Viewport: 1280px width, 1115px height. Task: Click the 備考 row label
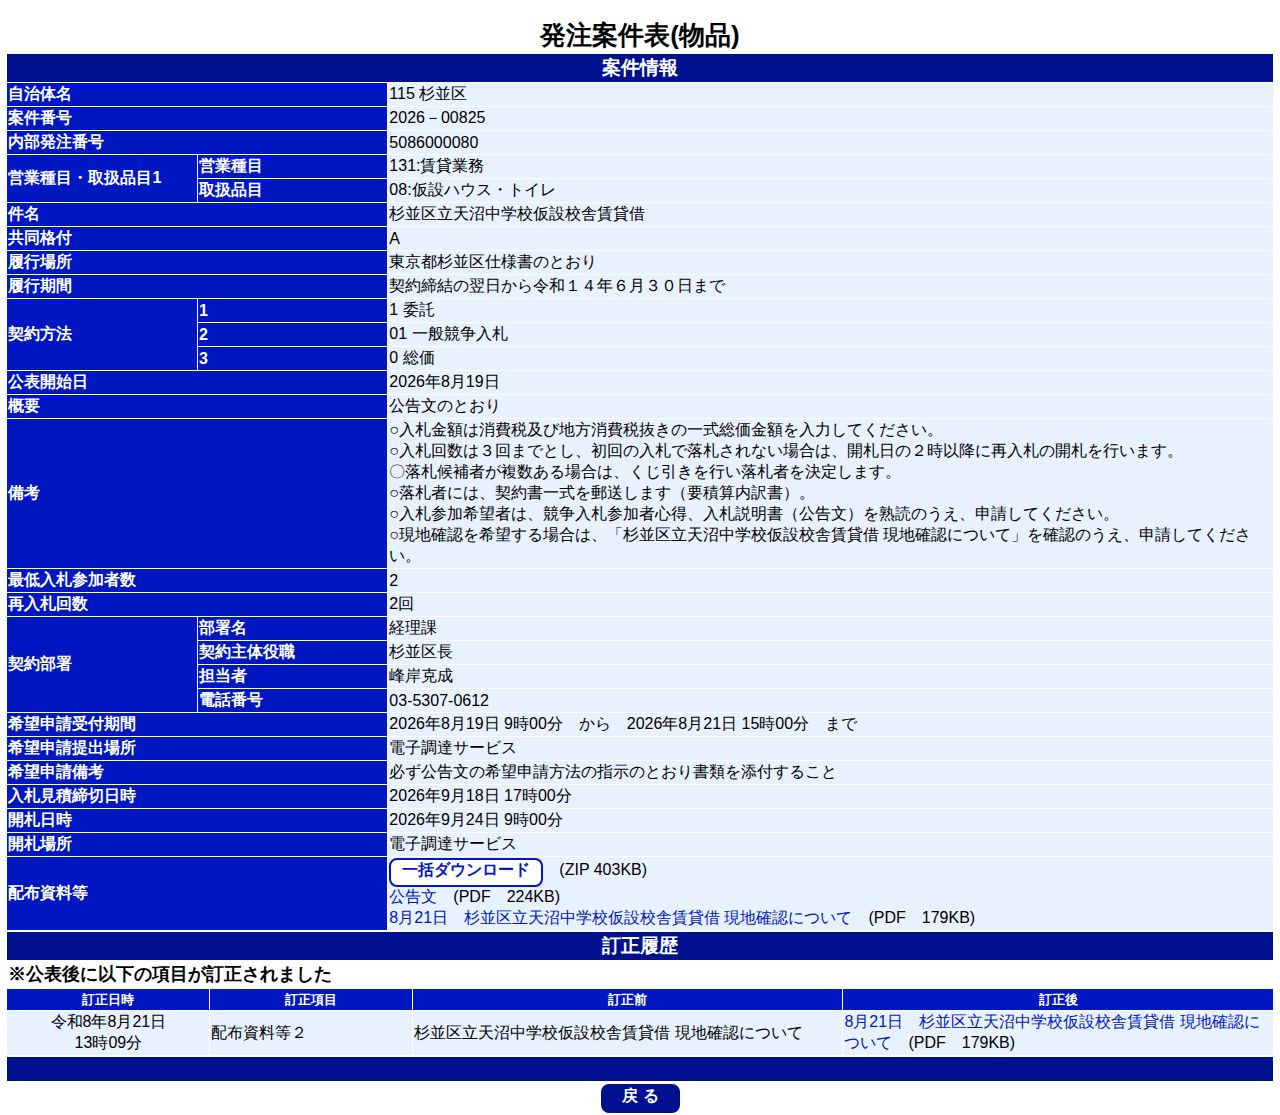[x=24, y=493]
